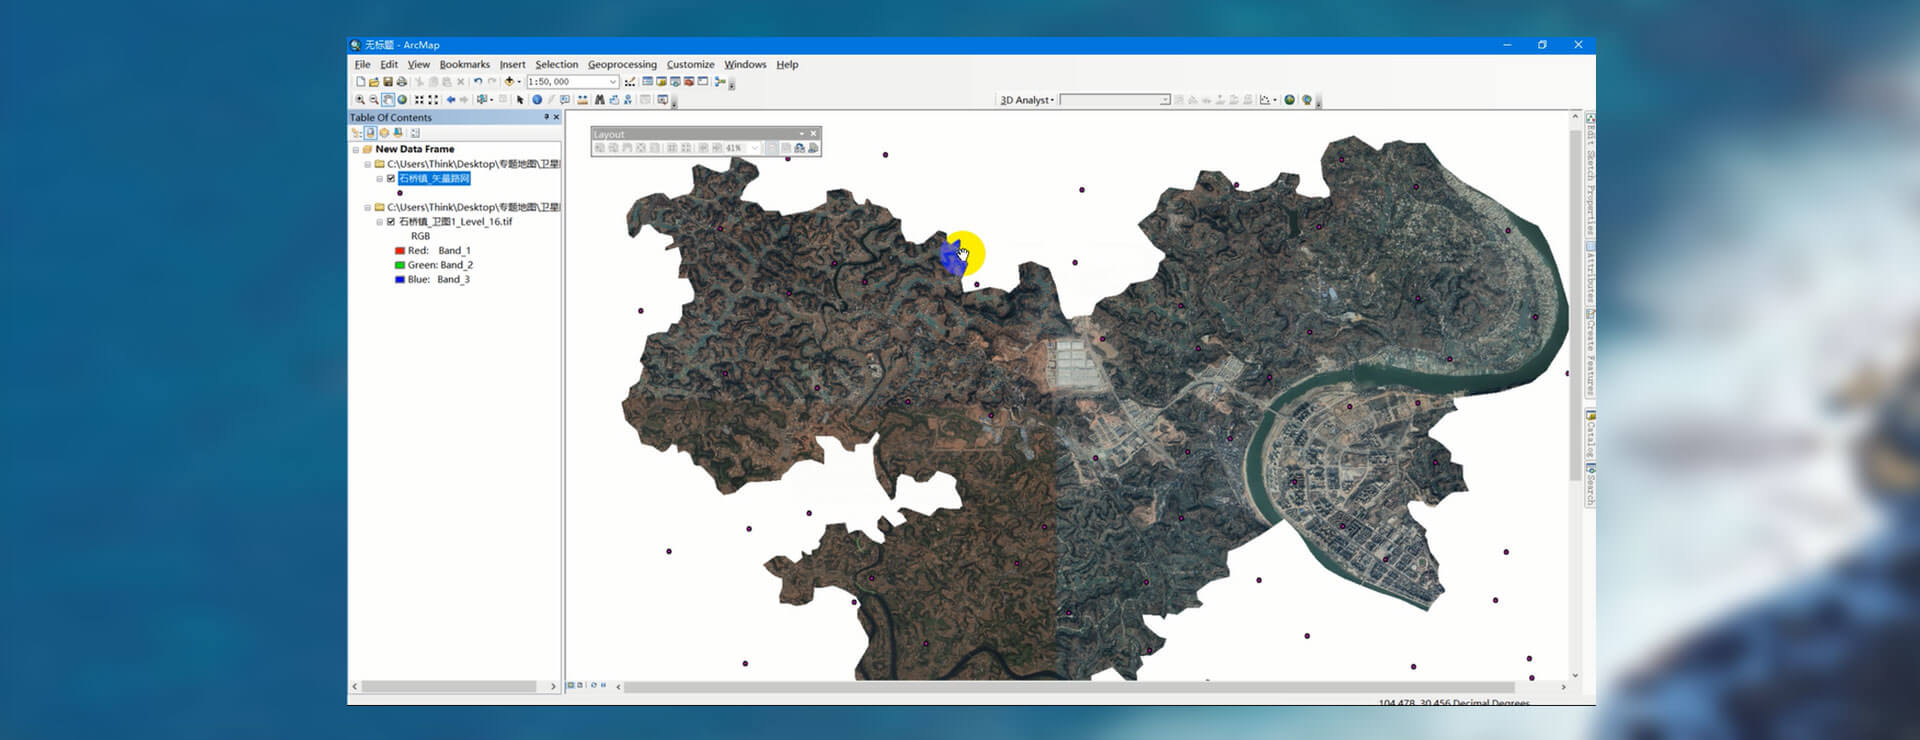Click the Blue Band_3 color swatch
This screenshot has height=740, width=1920.
pos(400,280)
